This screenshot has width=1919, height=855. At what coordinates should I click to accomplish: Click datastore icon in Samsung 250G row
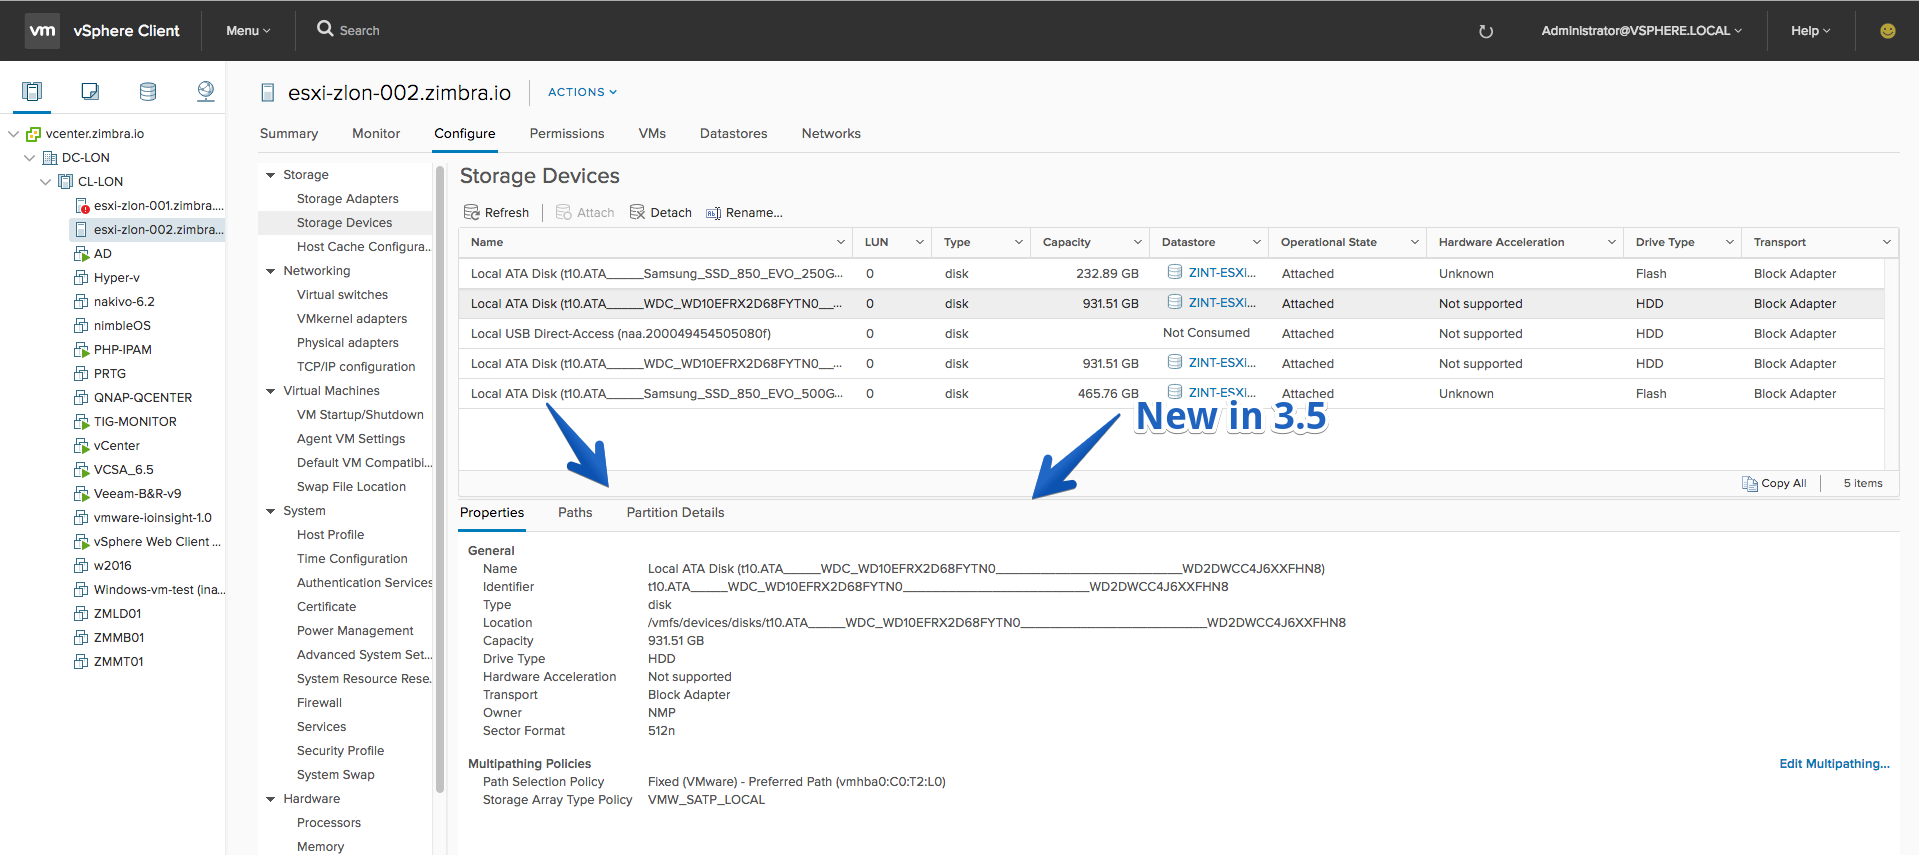1175,272
